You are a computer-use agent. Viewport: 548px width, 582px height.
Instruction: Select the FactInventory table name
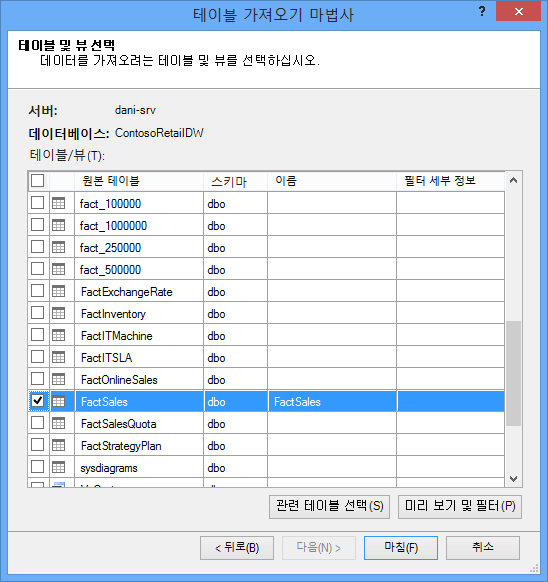(x=113, y=314)
